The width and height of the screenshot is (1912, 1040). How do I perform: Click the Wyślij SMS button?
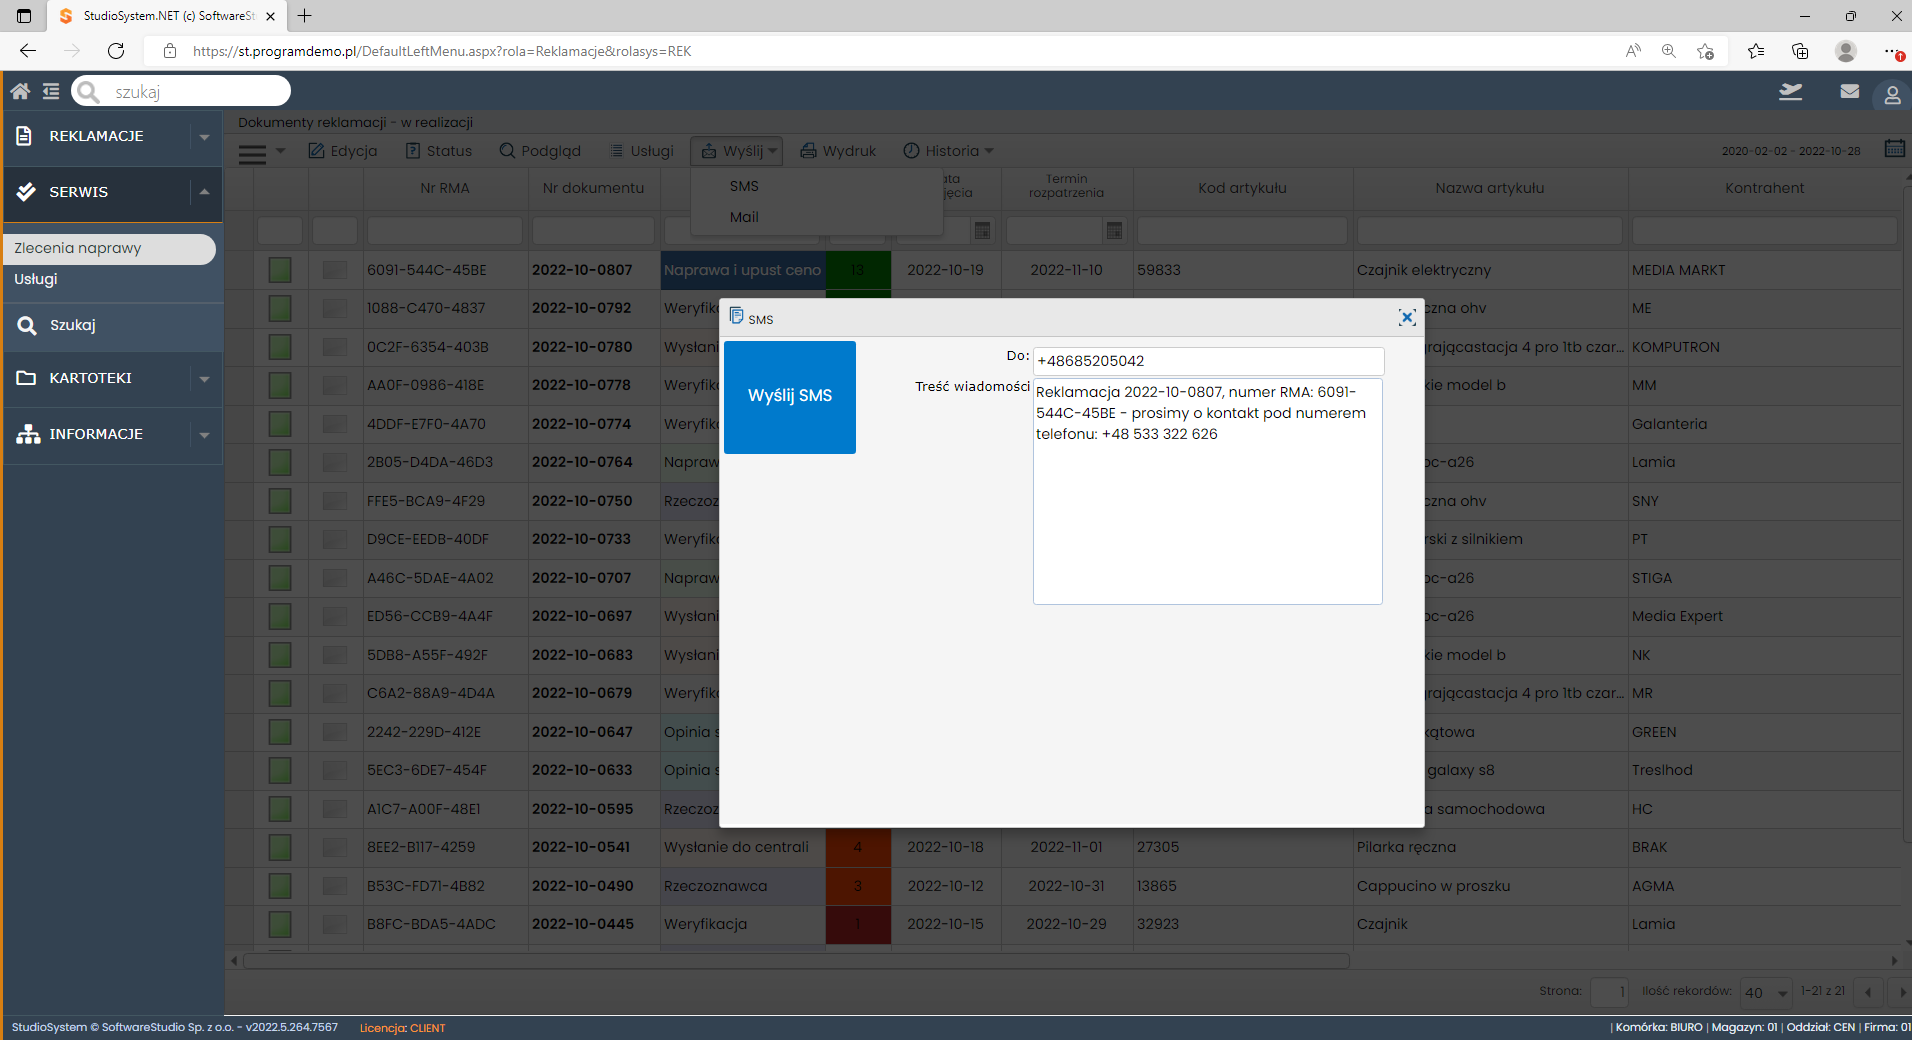pos(790,397)
